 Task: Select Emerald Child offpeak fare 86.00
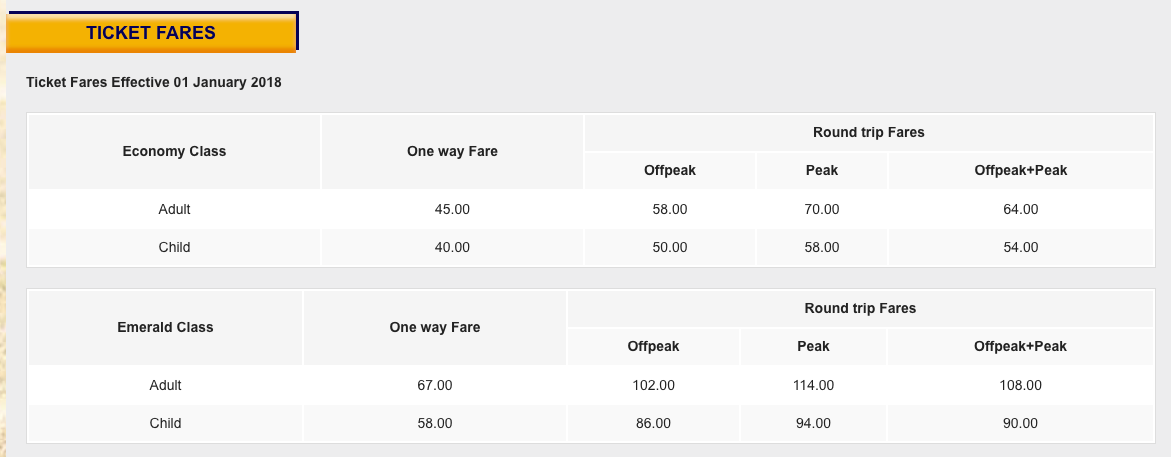pyautogui.click(x=653, y=424)
